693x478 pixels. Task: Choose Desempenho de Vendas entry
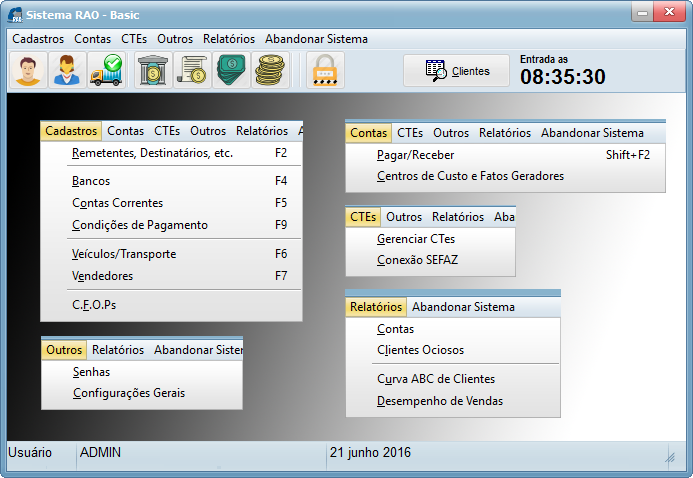click(x=453, y=401)
